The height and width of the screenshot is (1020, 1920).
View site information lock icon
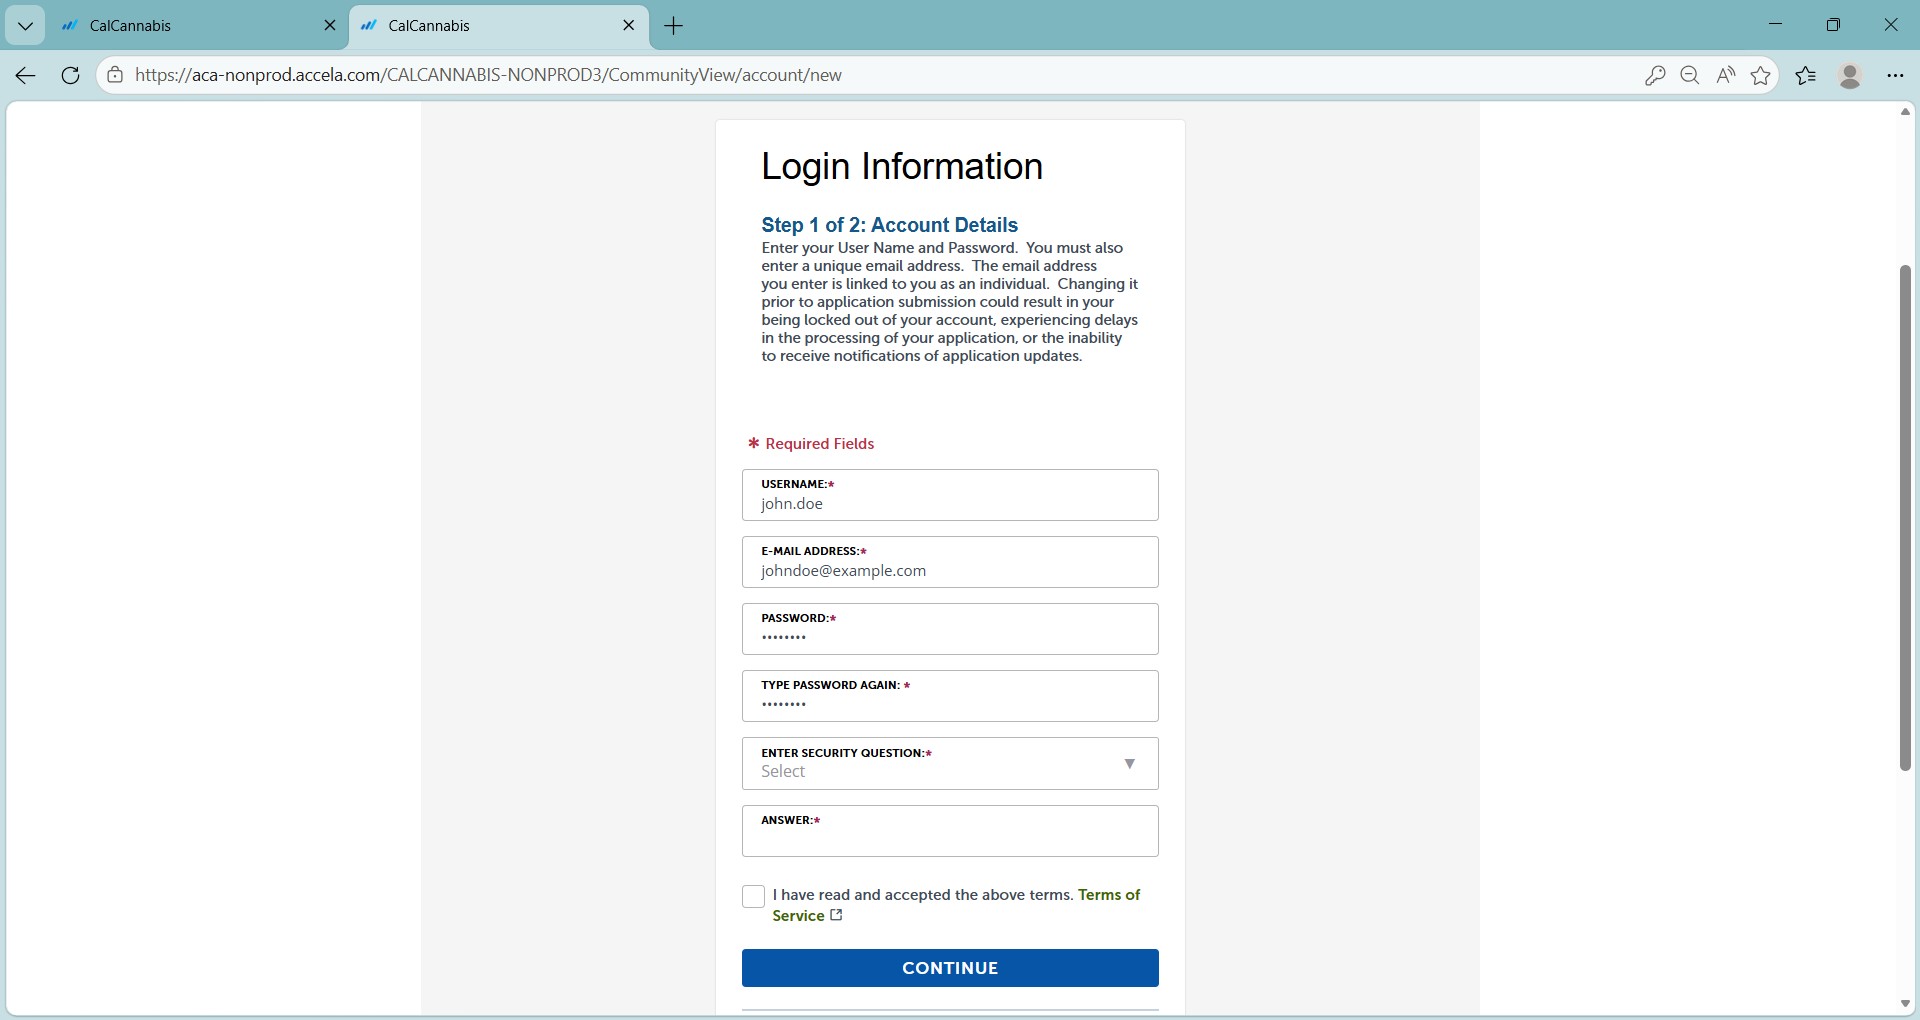[x=115, y=75]
